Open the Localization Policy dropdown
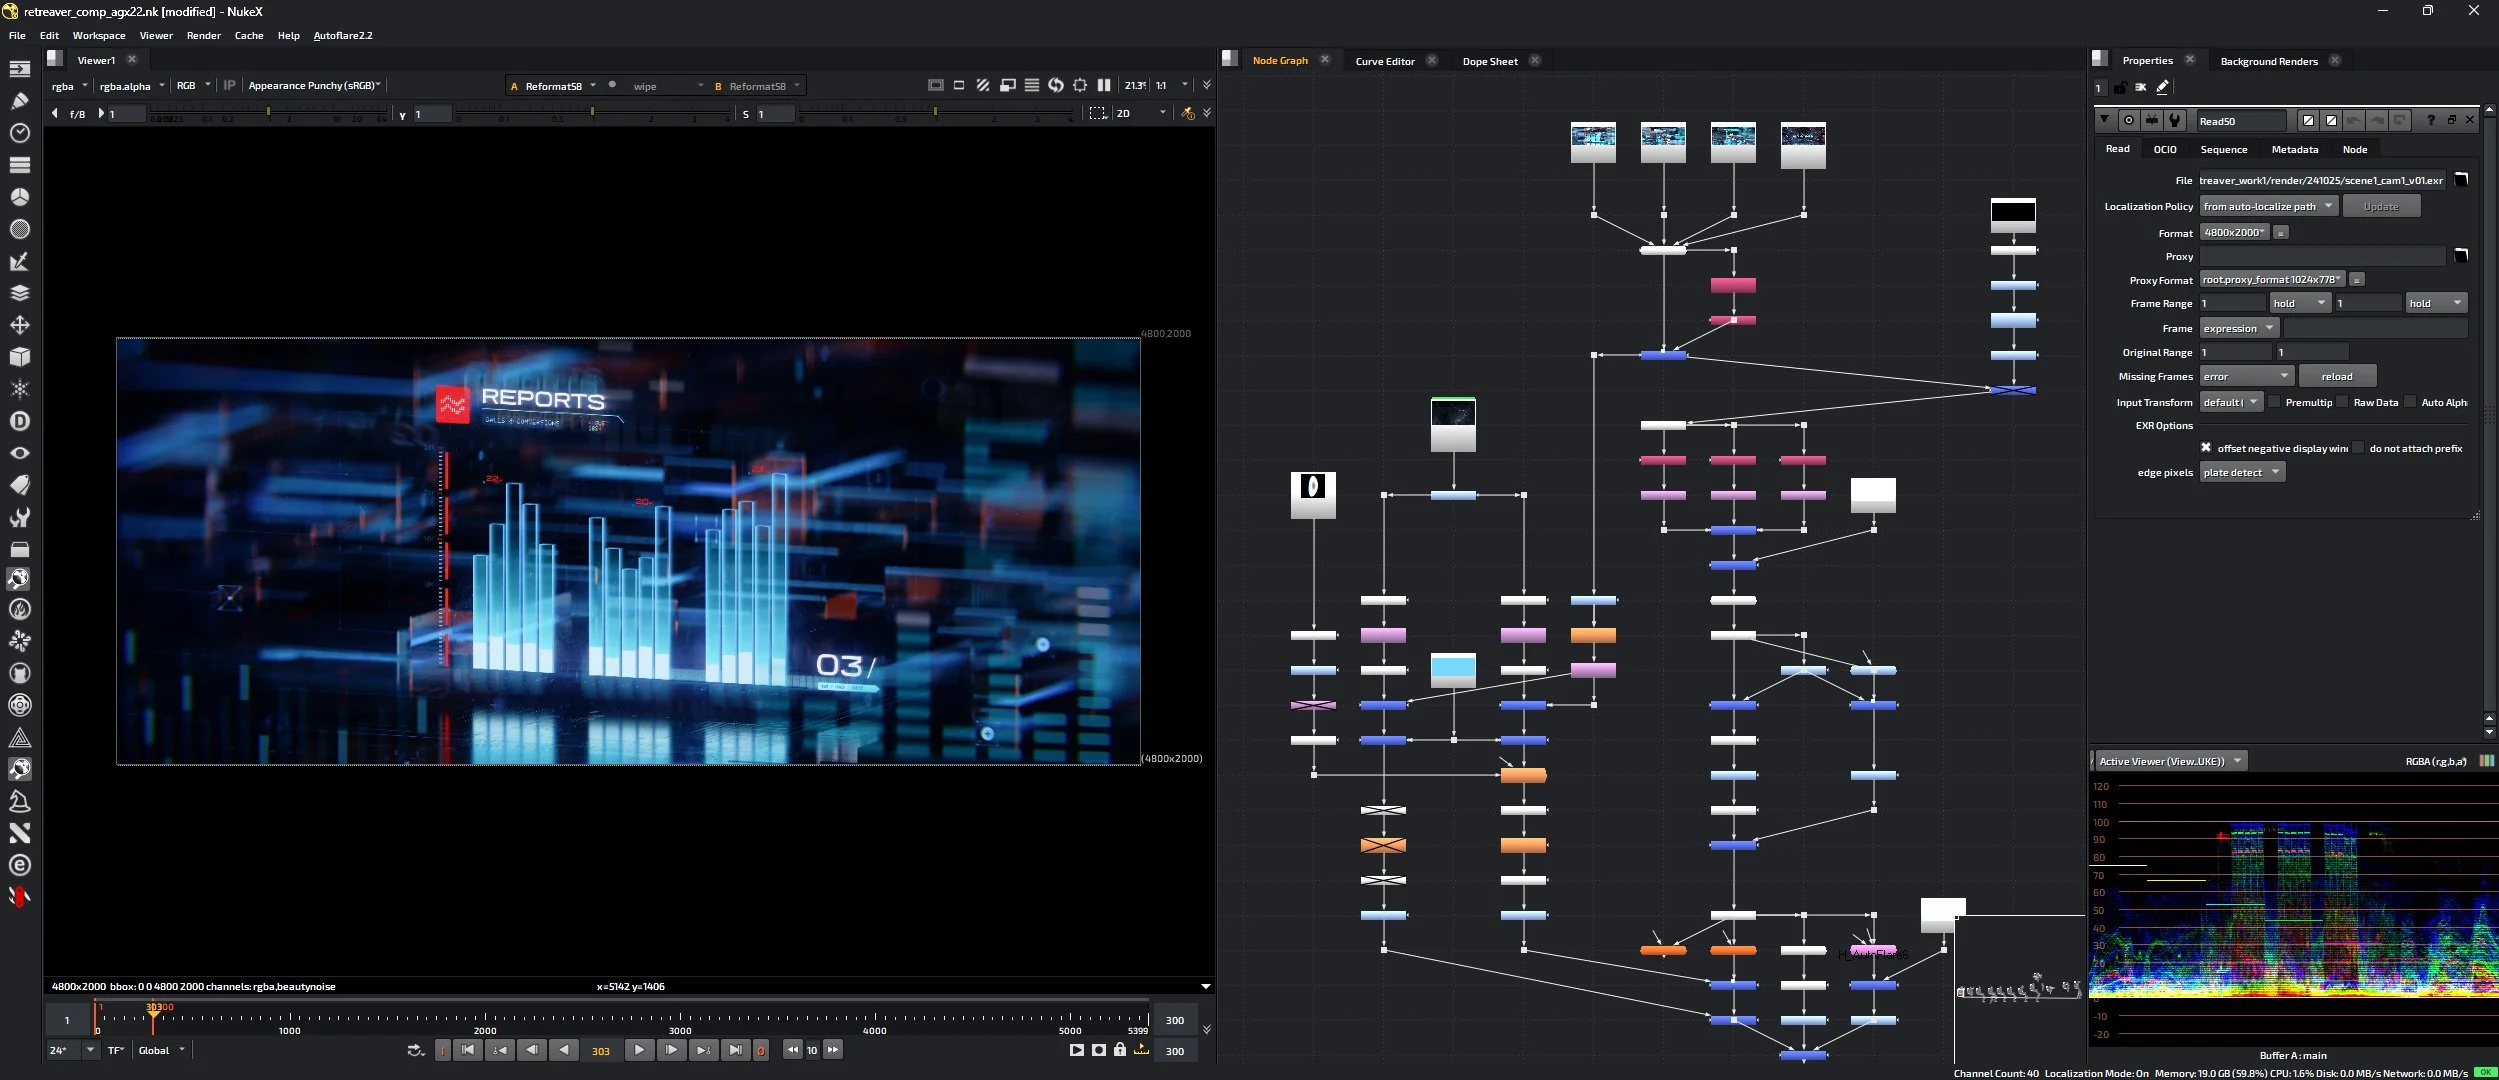 pyautogui.click(x=2268, y=206)
